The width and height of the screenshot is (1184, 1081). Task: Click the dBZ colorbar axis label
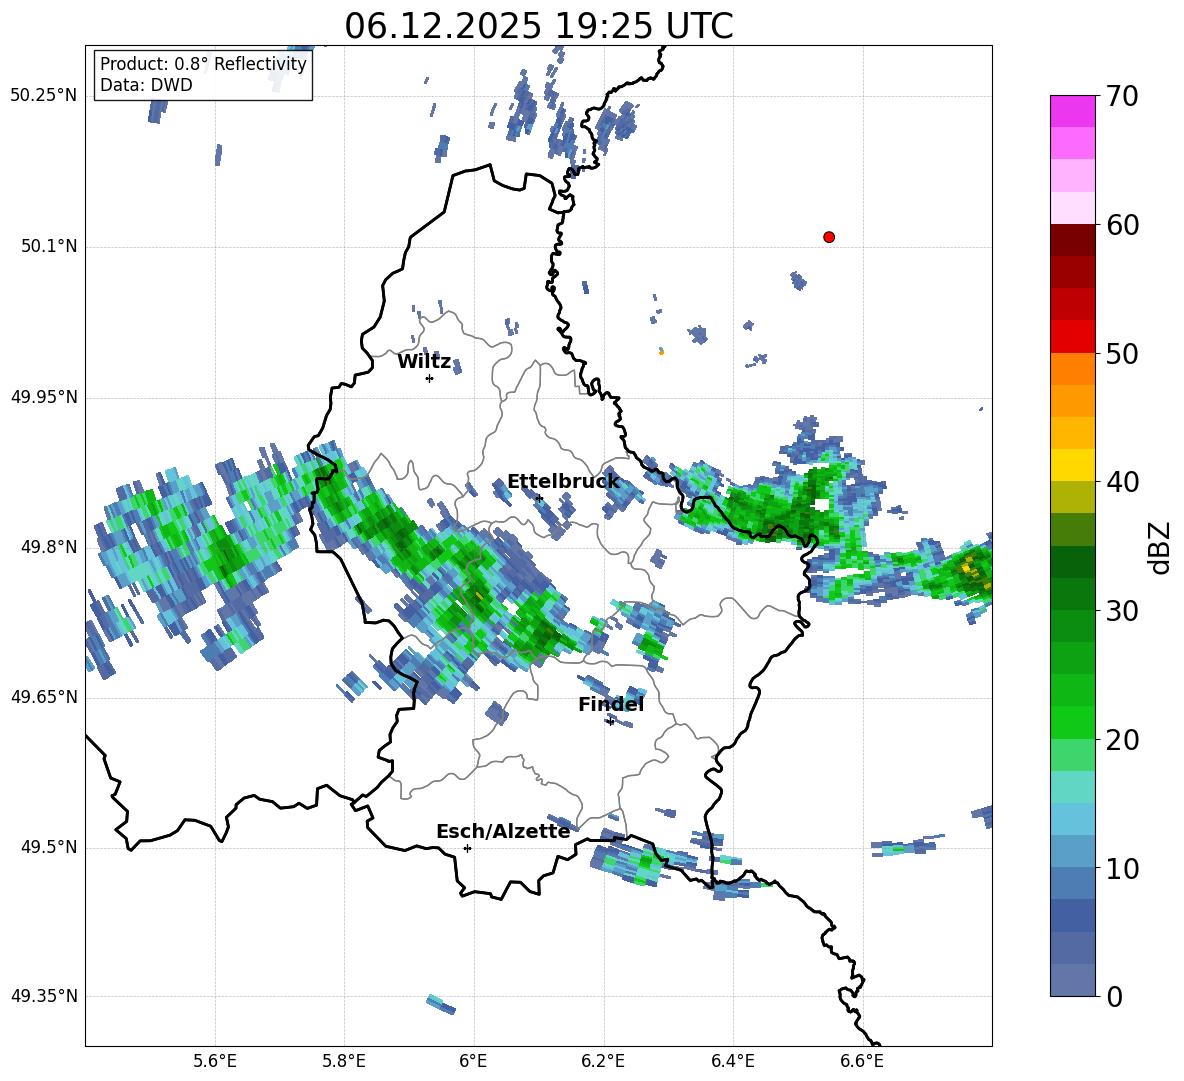point(1161,547)
